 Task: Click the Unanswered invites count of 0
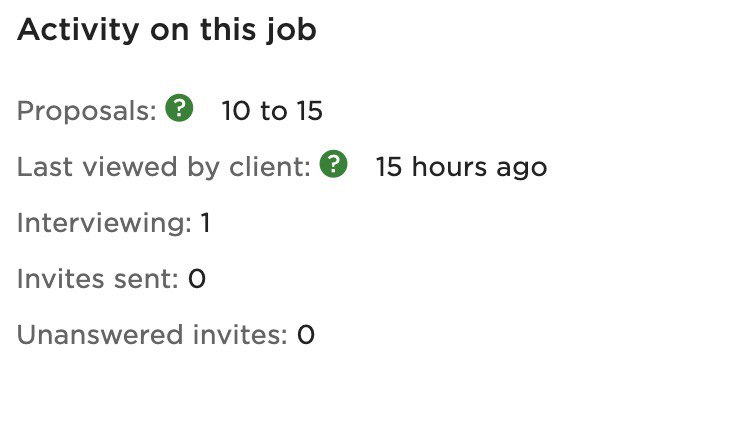pyautogui.click(x=306, y=334)
